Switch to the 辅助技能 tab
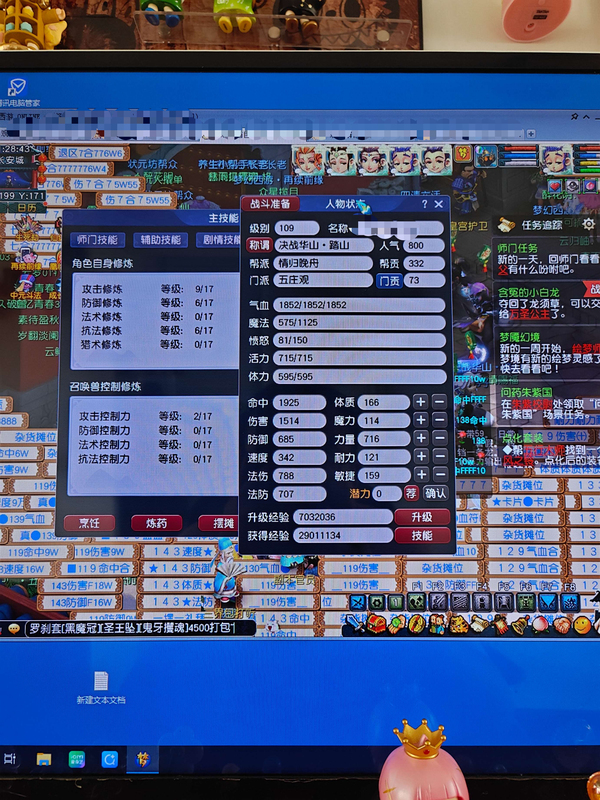 point(160,240)
